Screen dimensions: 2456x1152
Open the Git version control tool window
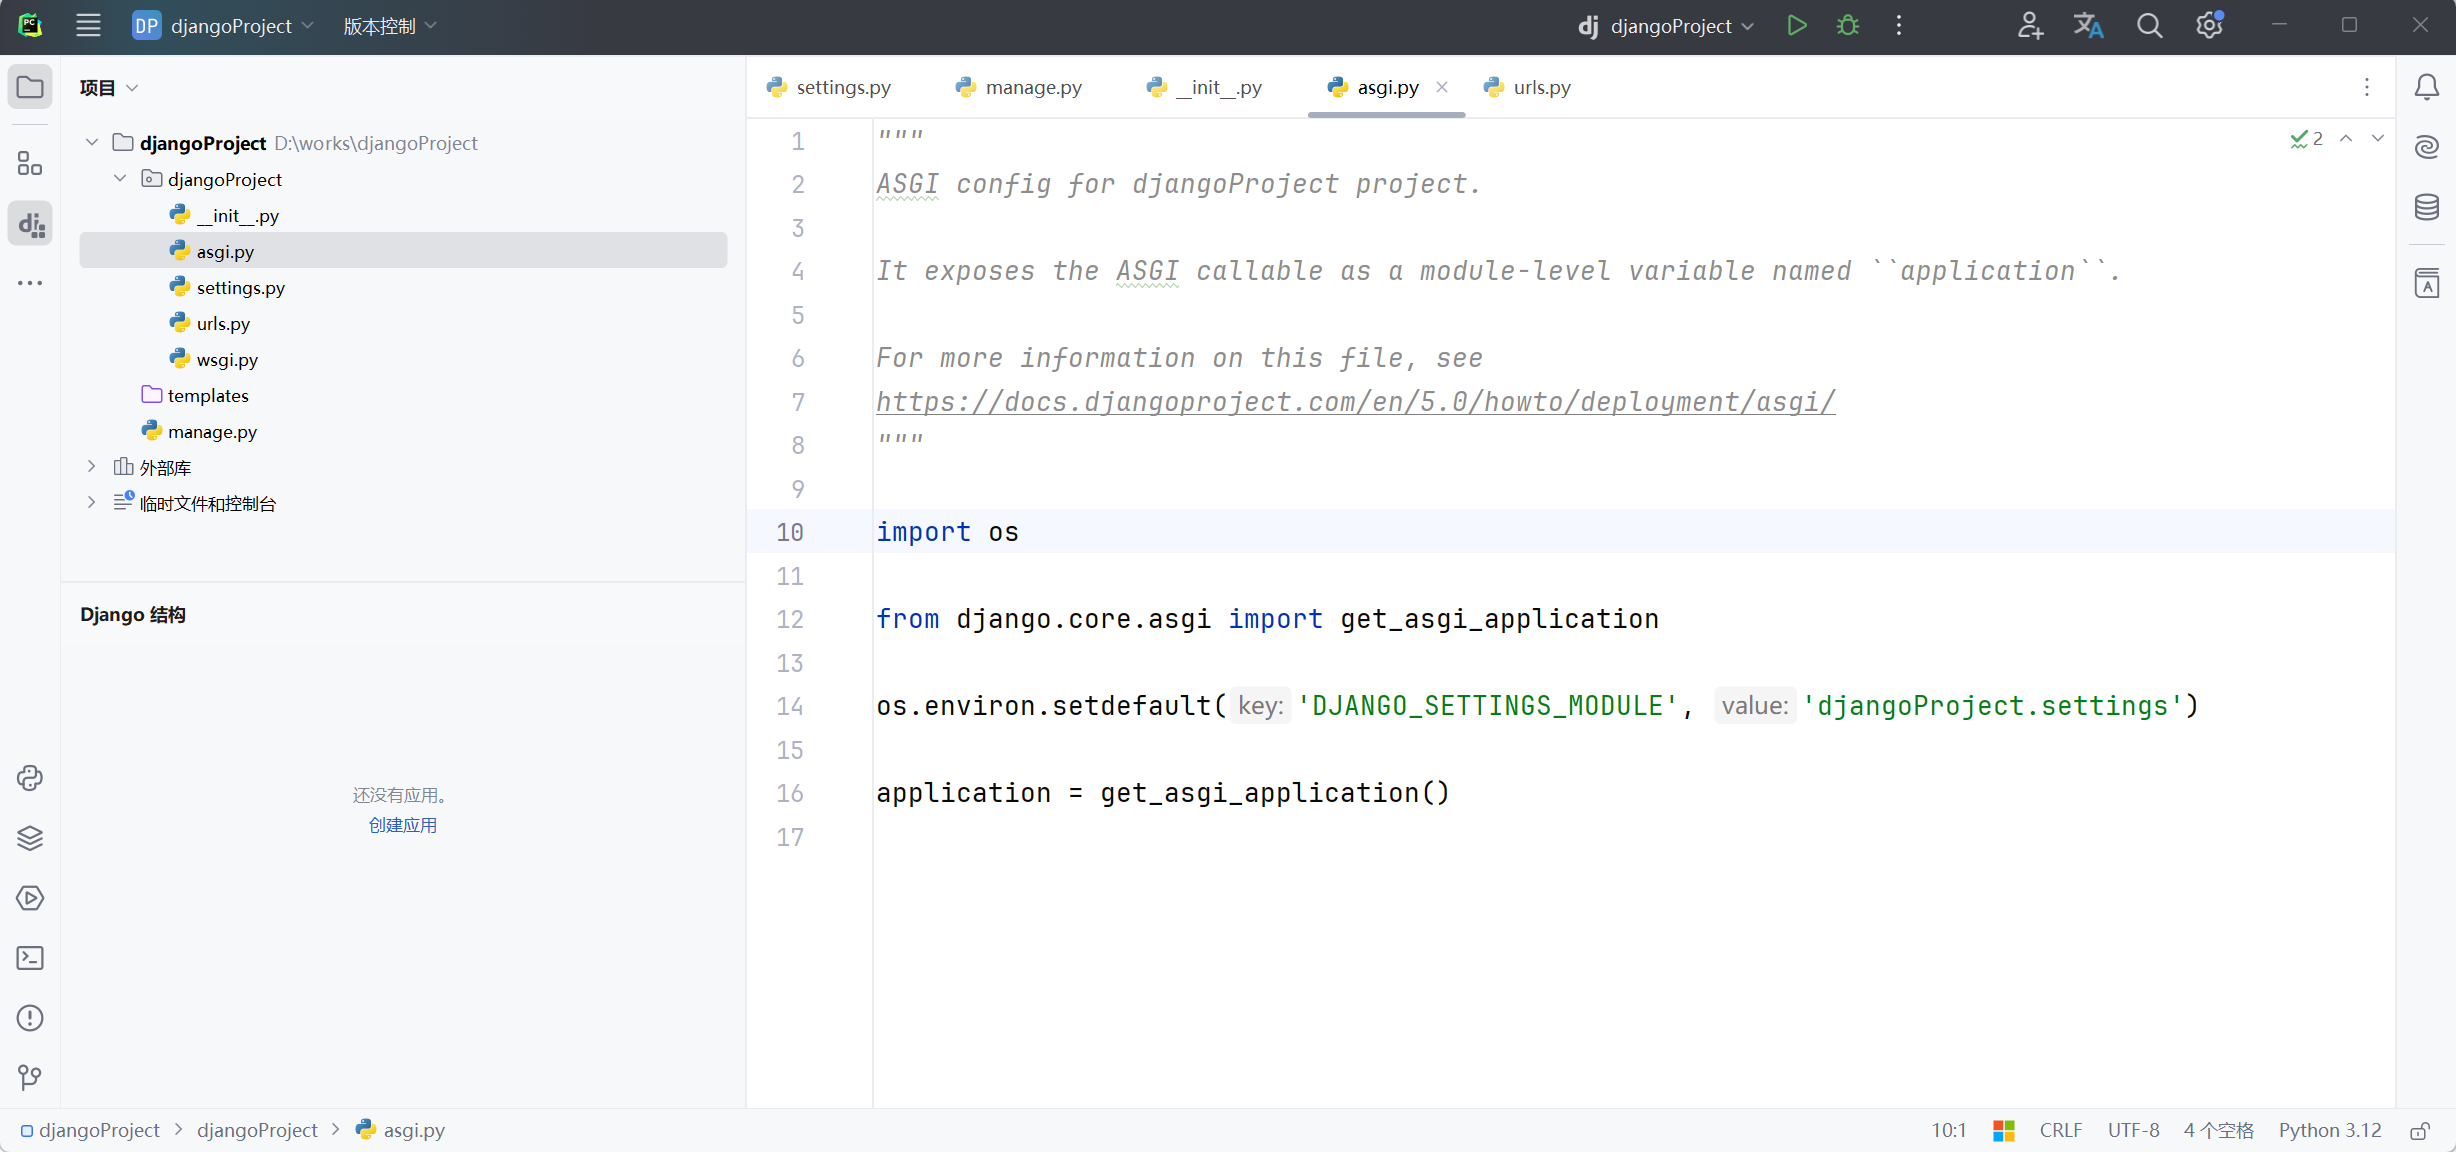pos(30,1077)
